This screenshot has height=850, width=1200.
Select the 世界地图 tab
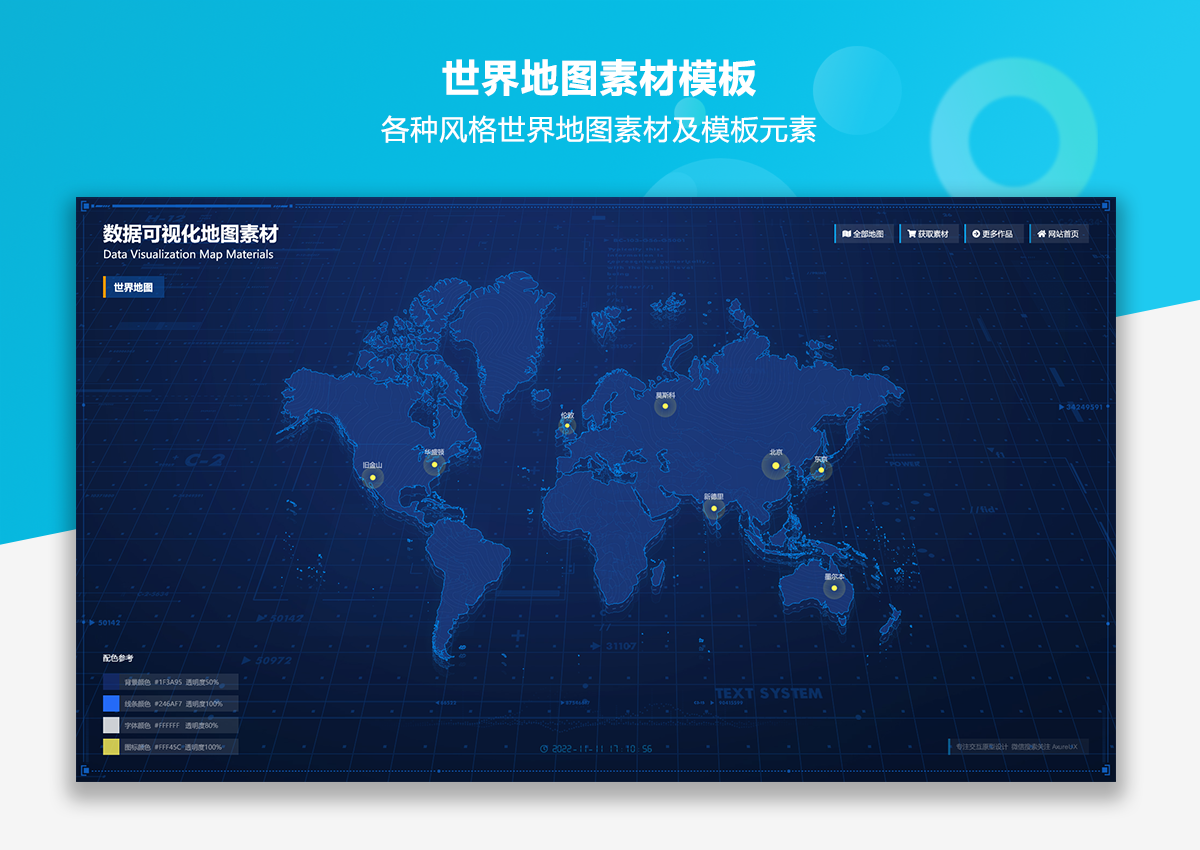pos(133,288)
